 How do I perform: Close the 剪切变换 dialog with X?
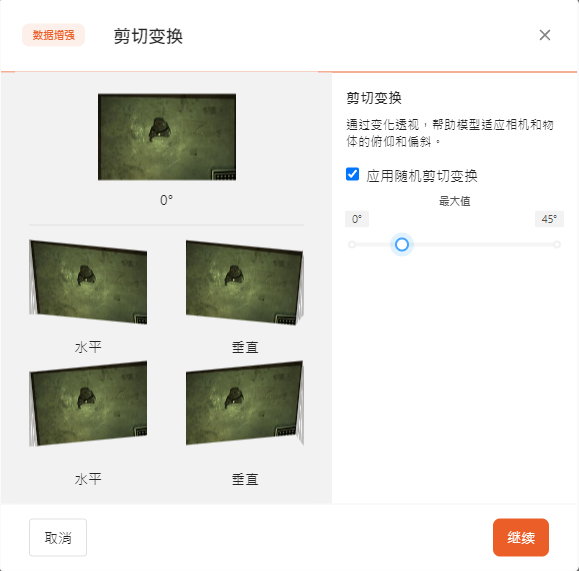tap(545, 35)
